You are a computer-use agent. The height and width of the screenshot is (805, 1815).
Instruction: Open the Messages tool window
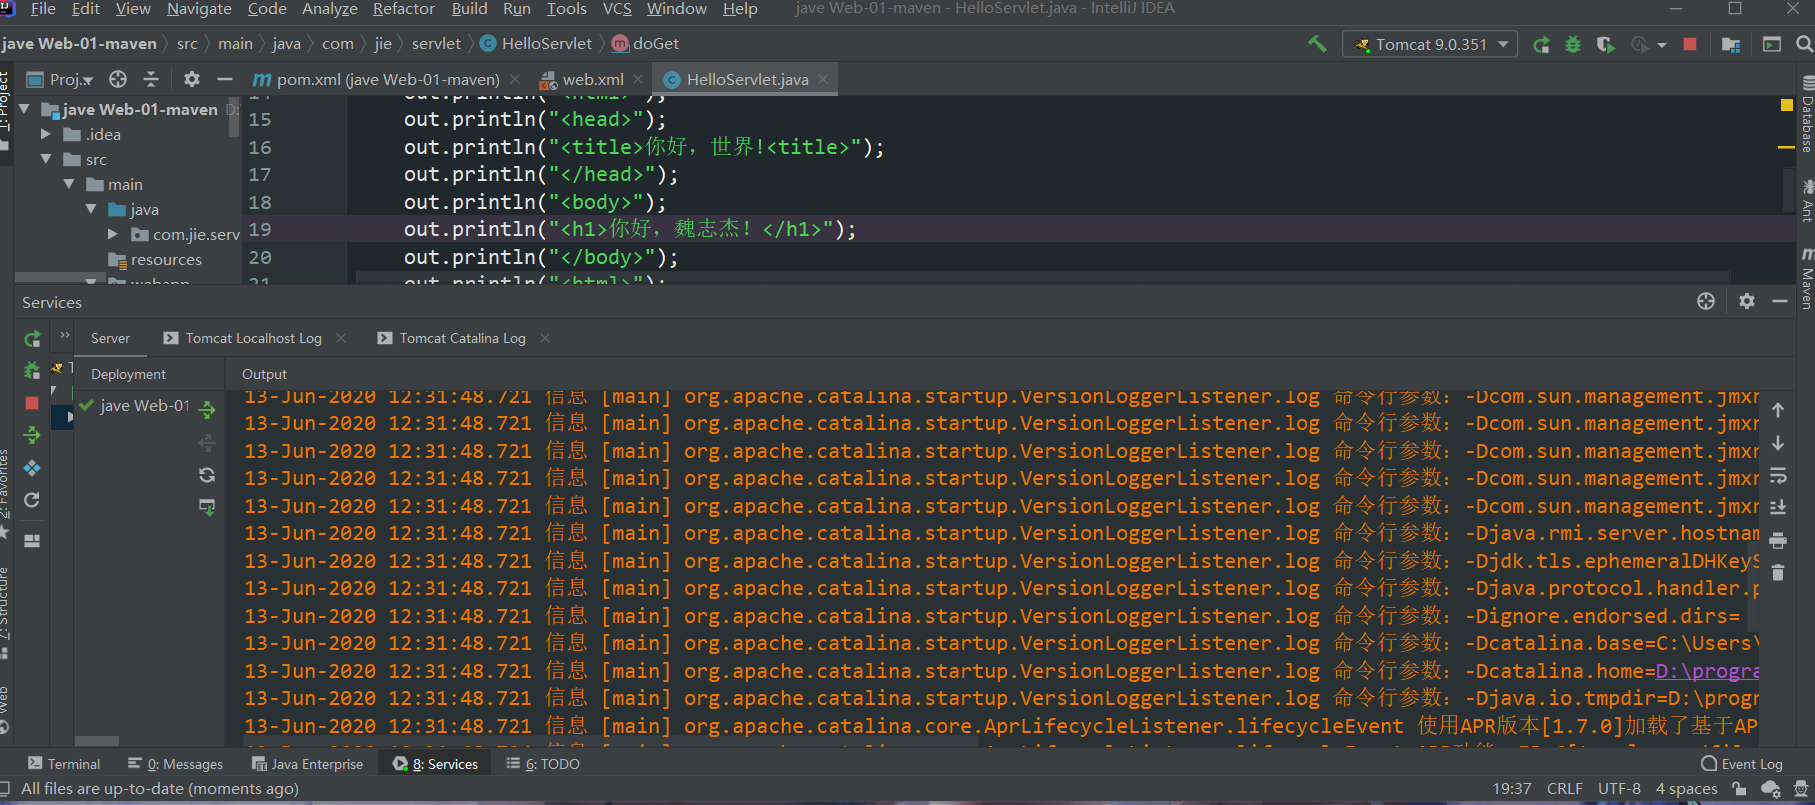coord(176,764)
